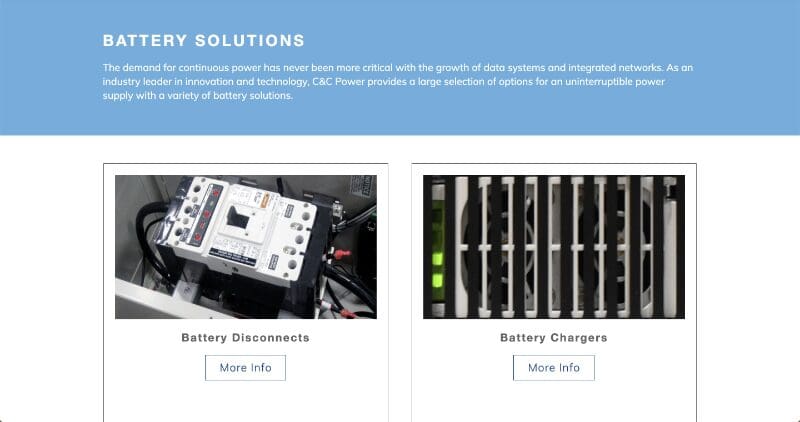Click the red indicator strip on breaker
Image resolution: width=800 pixels, height=422 pixels.
coord(208,213)
